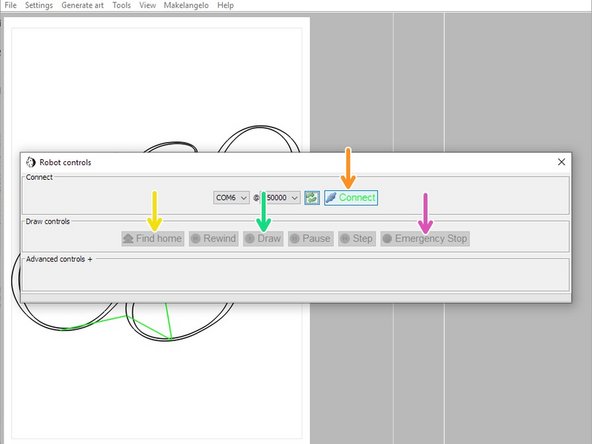Image resolution: width=592 pixels, height=444 pixels.
Task: Open the COM6 port dropdown
Action: 231,197
